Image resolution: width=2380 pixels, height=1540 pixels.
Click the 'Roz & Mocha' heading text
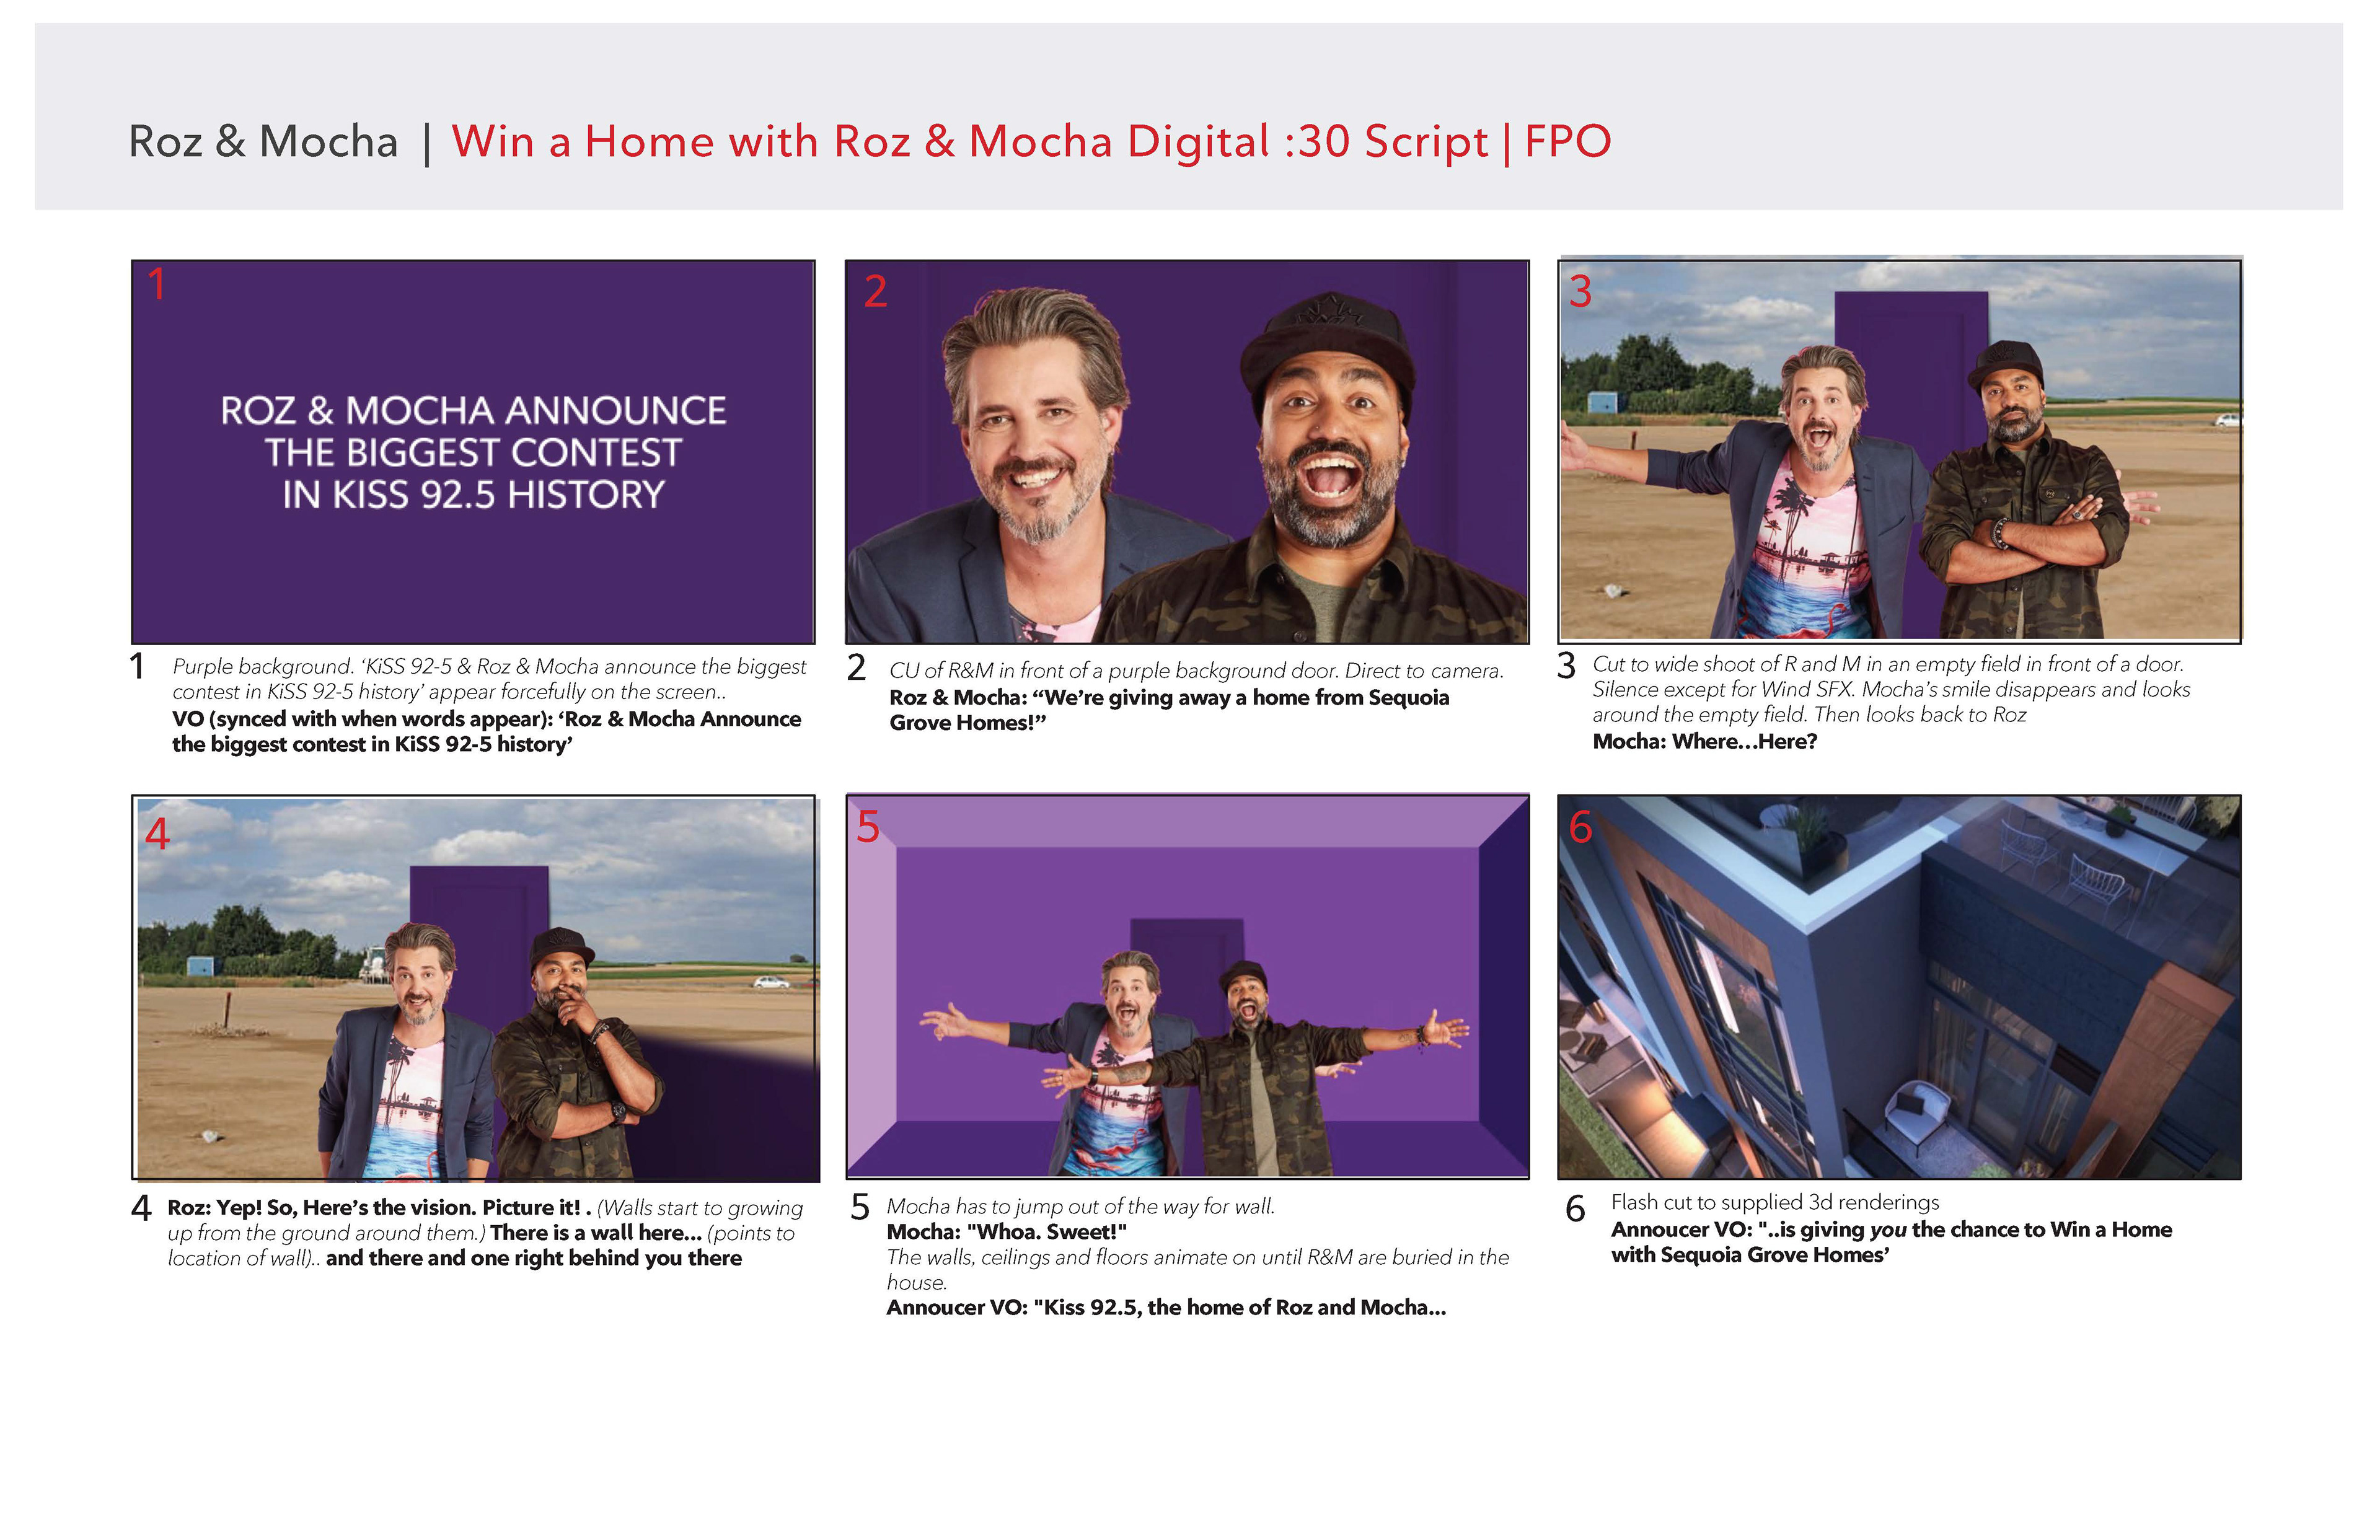point(264,142)
